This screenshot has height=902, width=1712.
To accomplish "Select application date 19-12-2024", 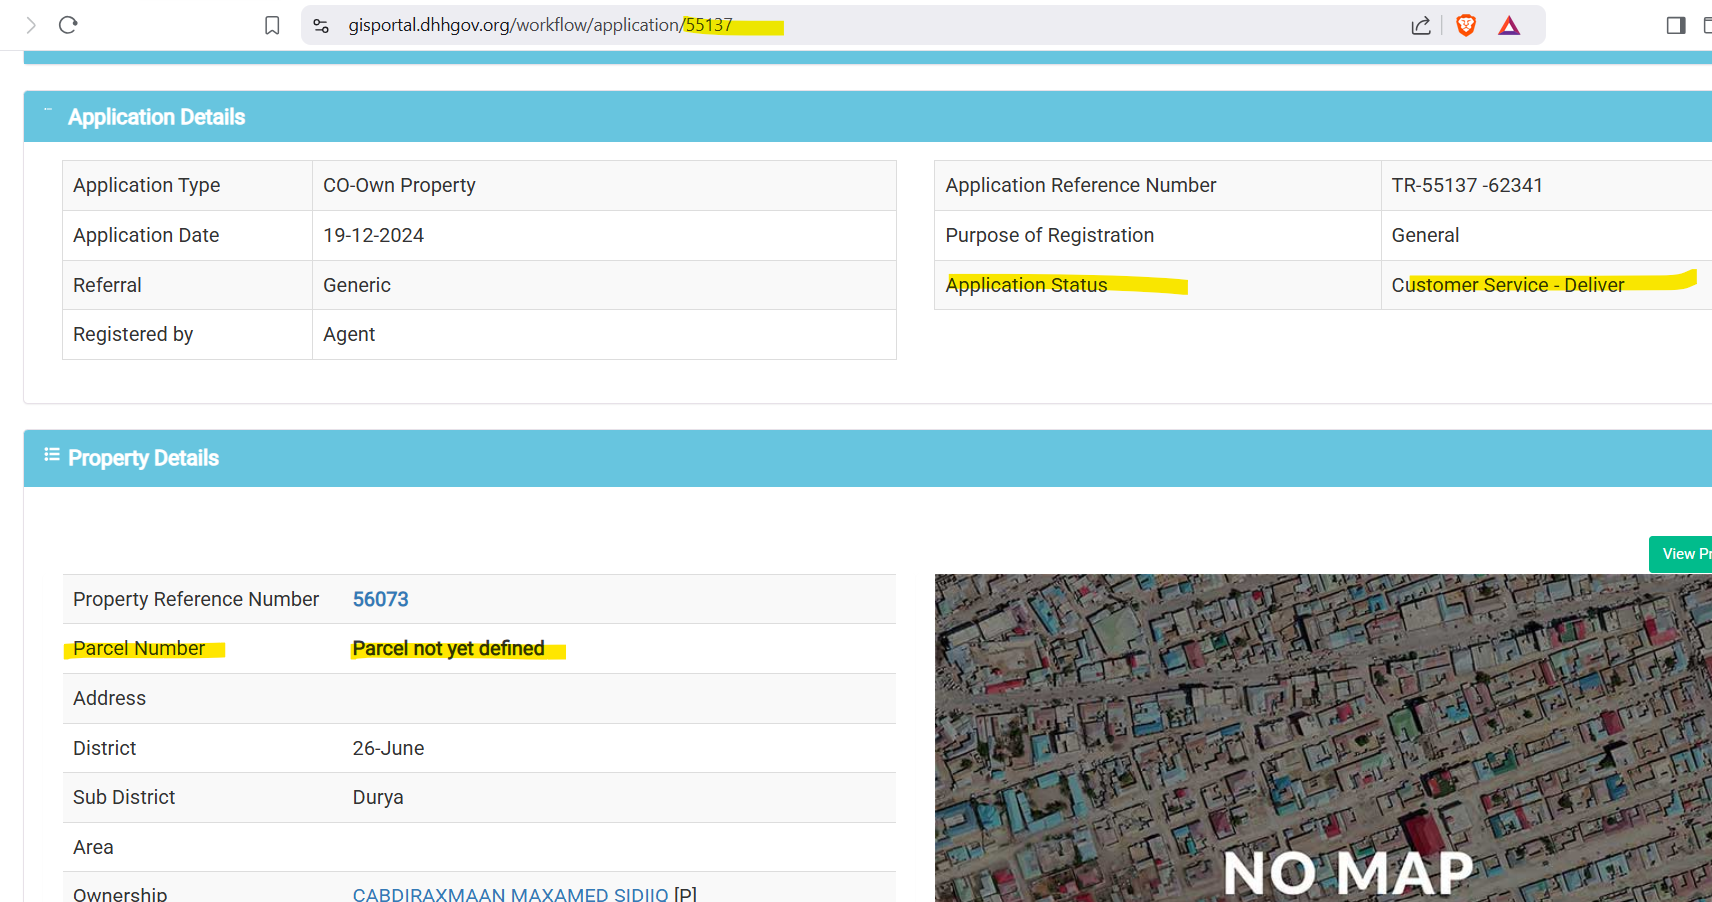I will [373, 235].
